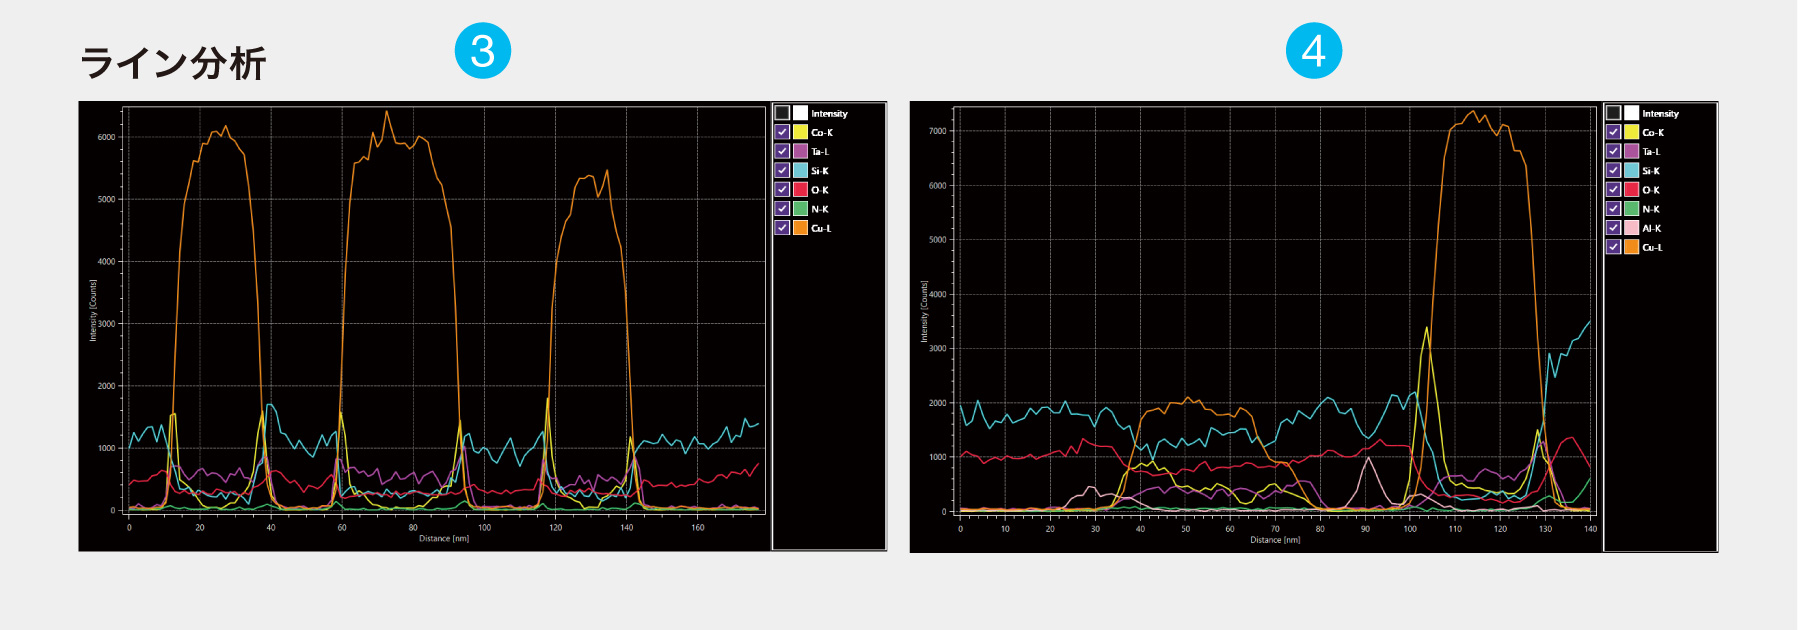
Task: Select 'N-K' label text in right chart legend
Action: tap(1651, 209)
